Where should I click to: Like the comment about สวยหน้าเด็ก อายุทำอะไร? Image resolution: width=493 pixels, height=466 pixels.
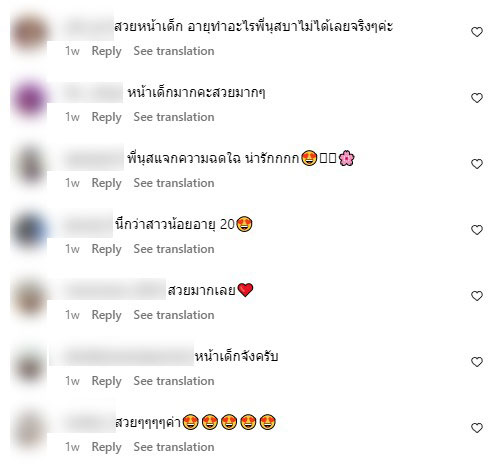477,32
